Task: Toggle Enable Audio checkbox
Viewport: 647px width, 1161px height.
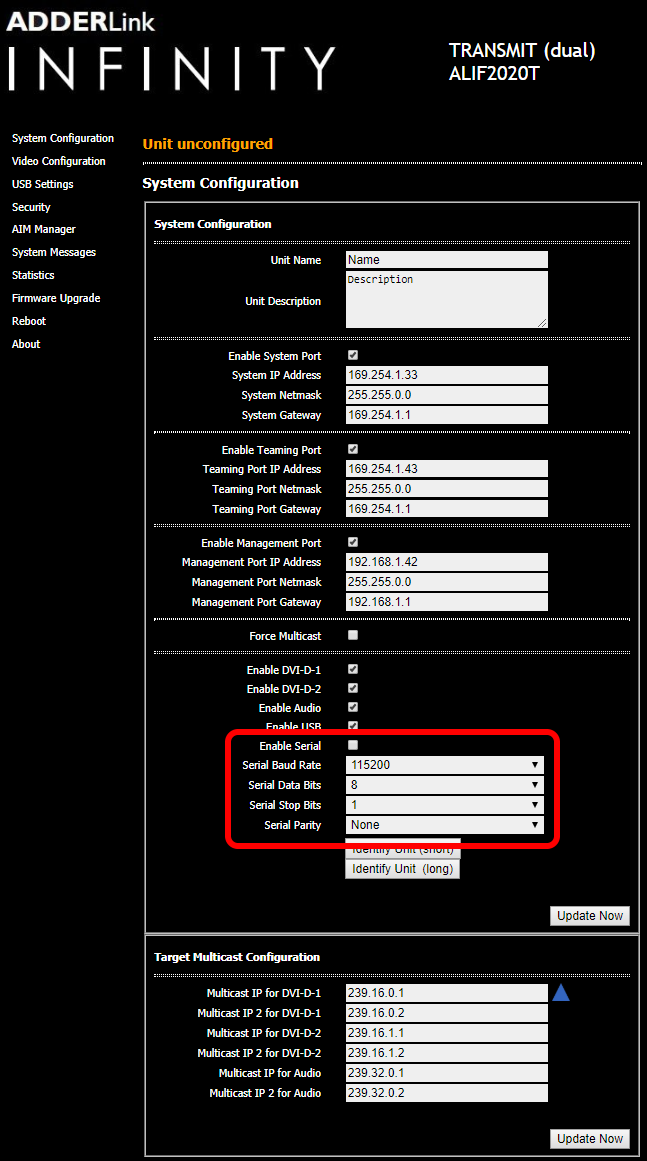Action: point(353,708)
